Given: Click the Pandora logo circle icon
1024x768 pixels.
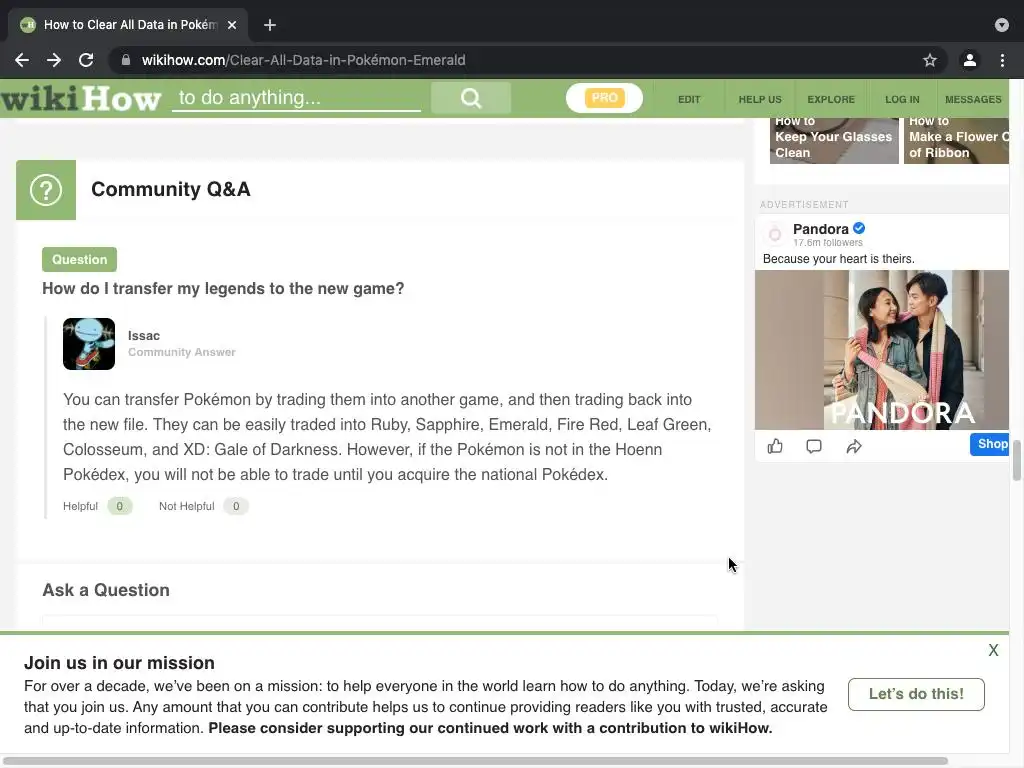Looking at the screenshot, I should pyautogui.click(x=775, y=234).
